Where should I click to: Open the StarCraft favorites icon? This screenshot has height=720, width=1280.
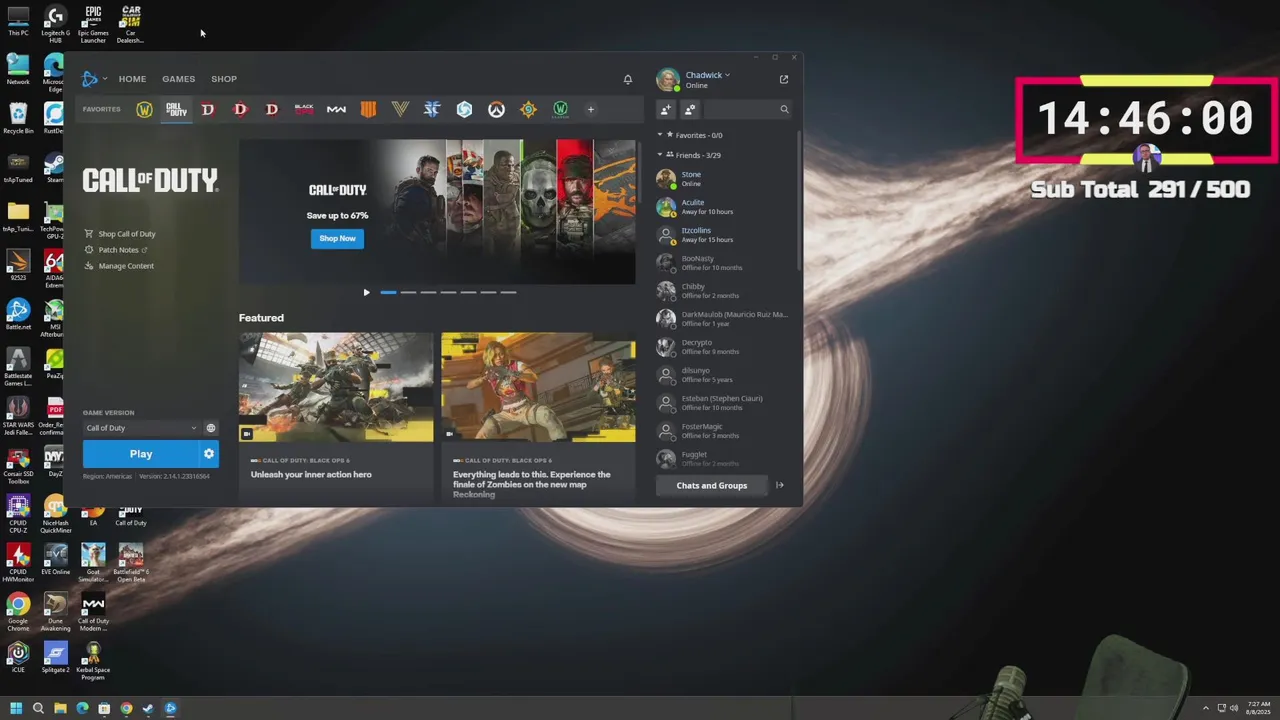coord(432,110)
